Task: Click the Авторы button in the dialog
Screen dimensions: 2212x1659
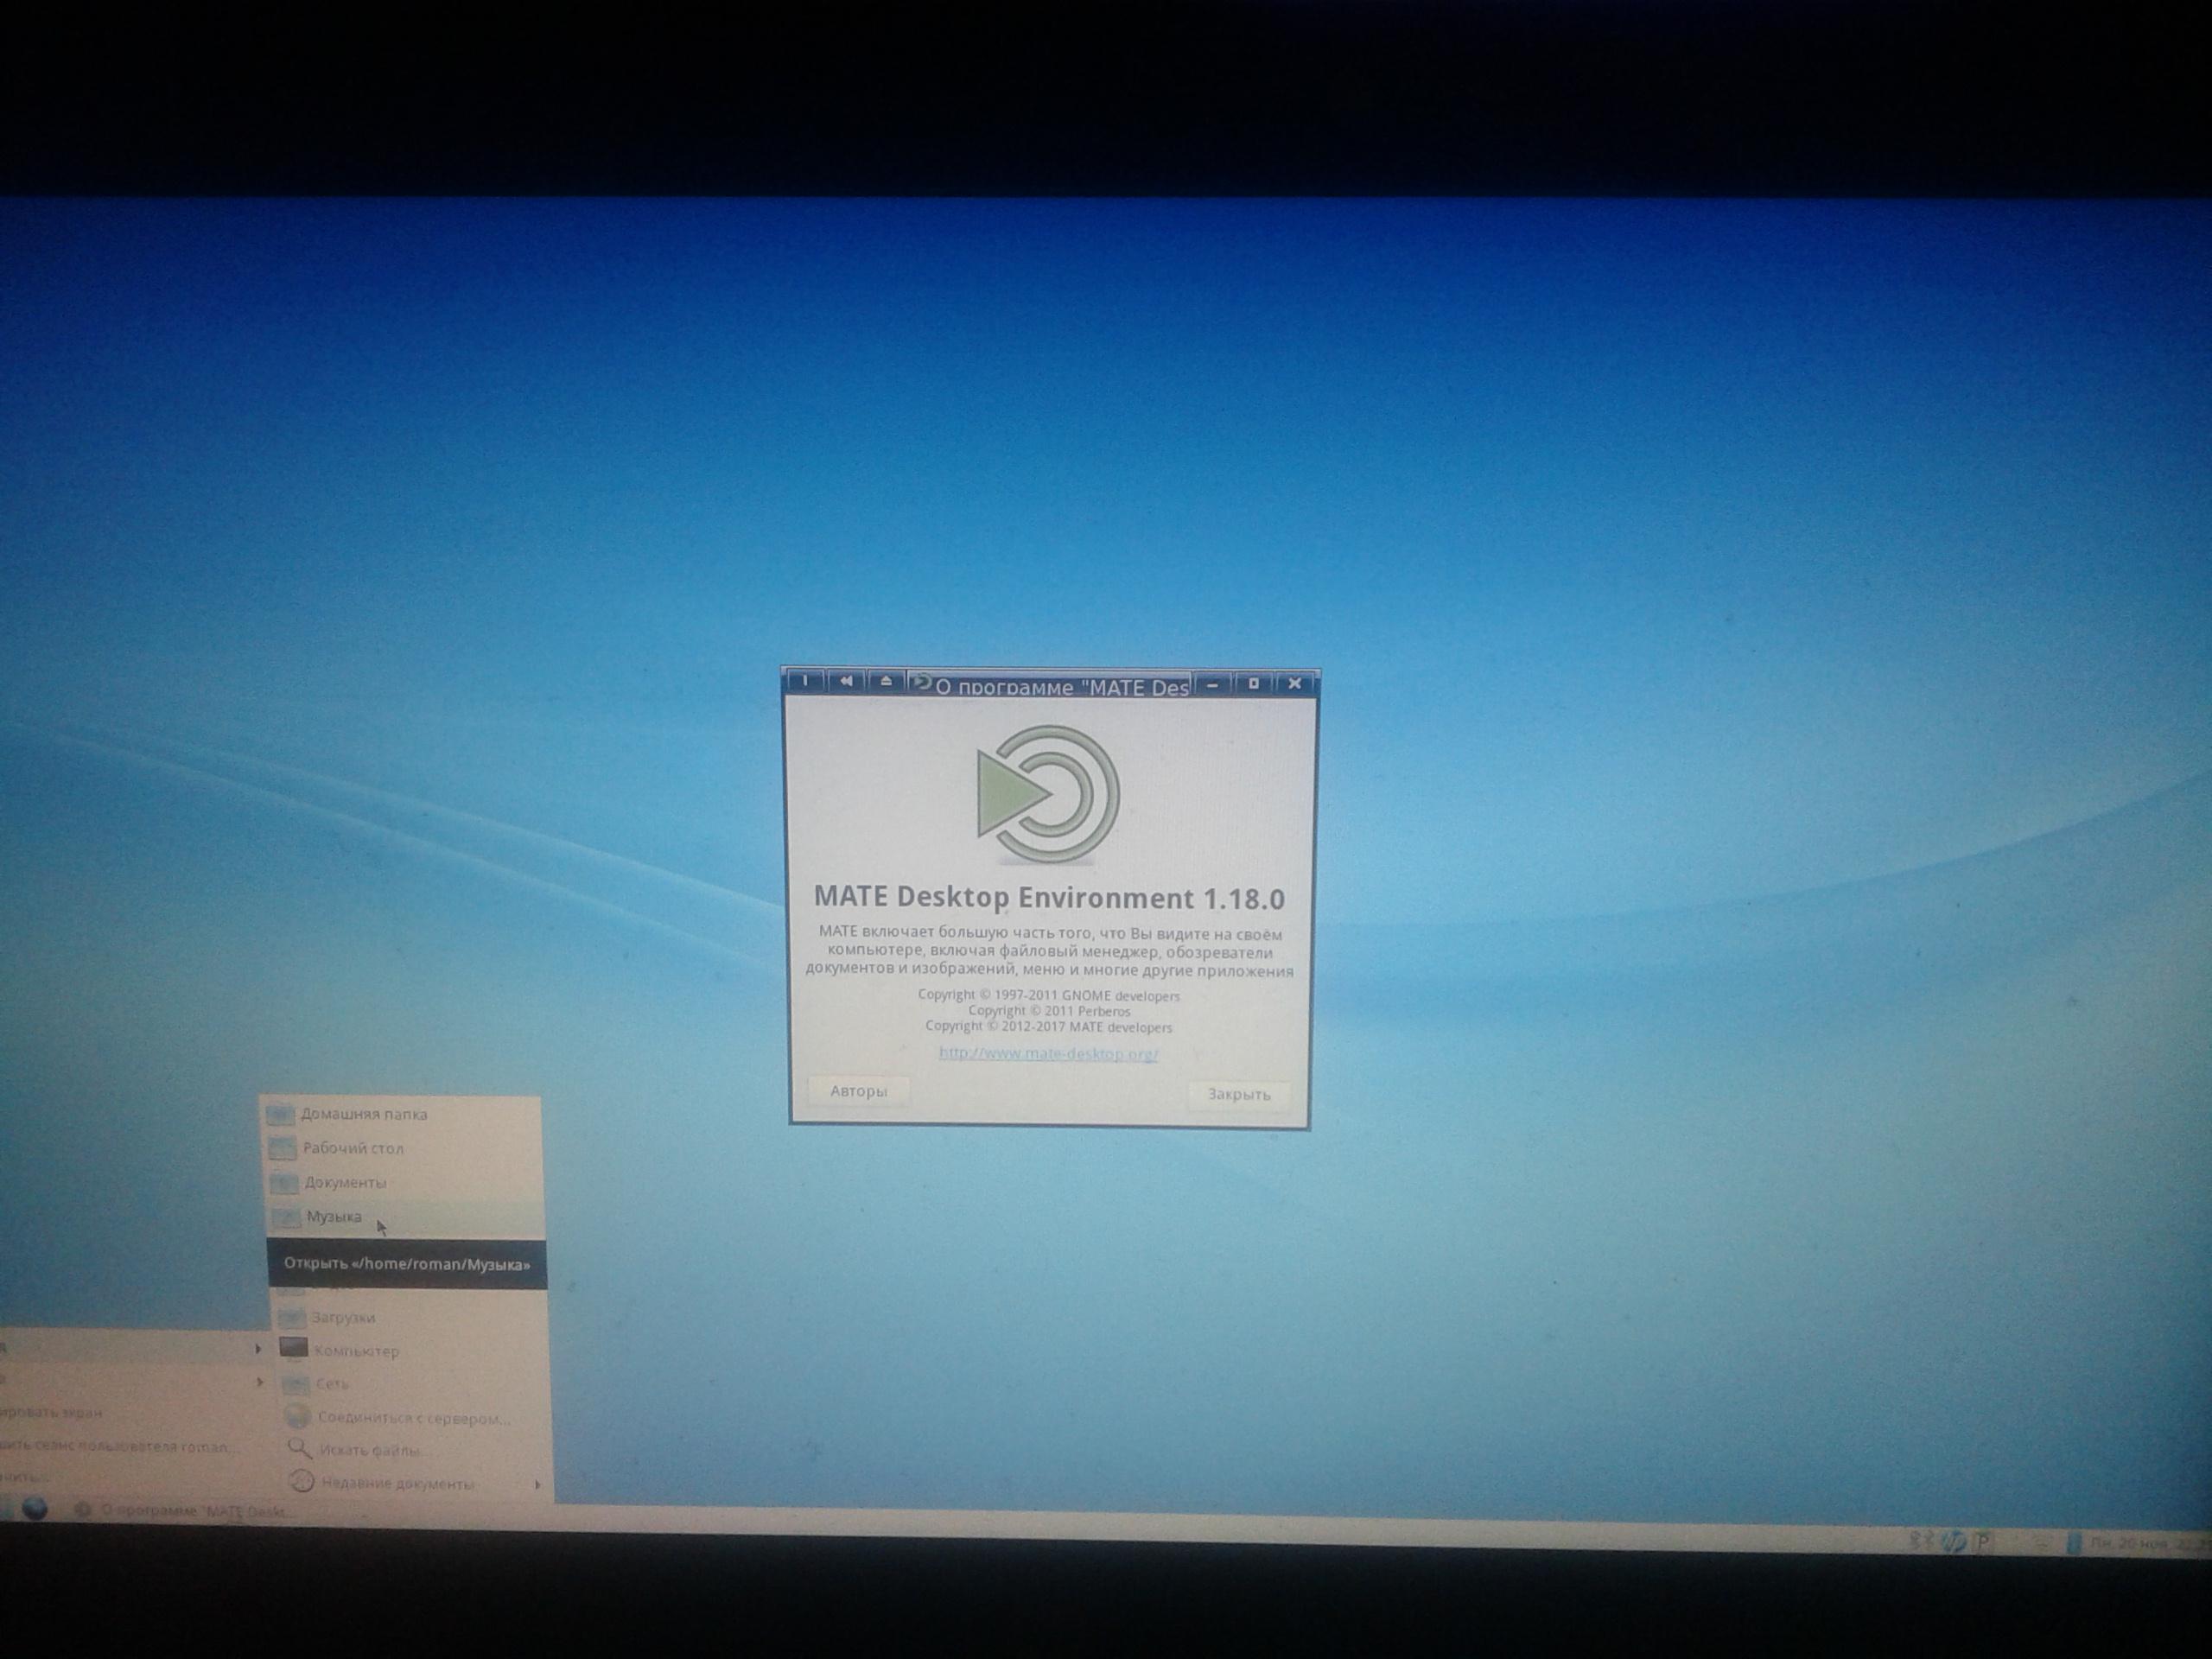Action: [x=858, y=1091]
